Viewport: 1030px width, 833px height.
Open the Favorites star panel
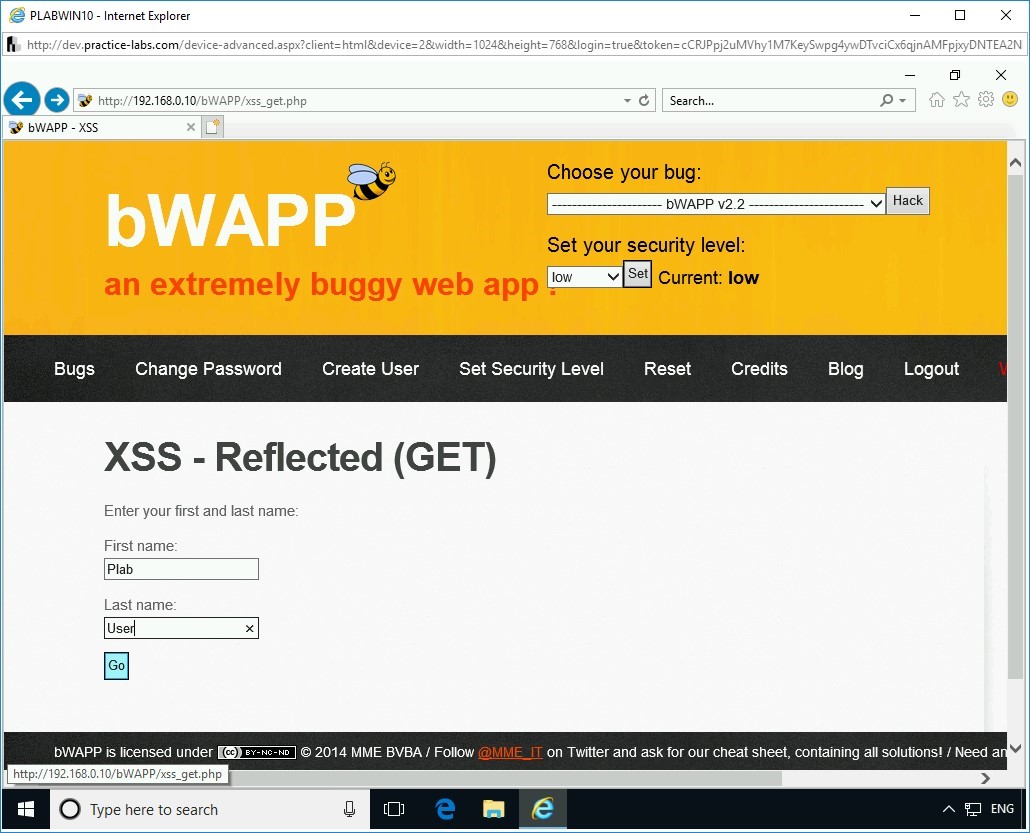click(961, 100)
